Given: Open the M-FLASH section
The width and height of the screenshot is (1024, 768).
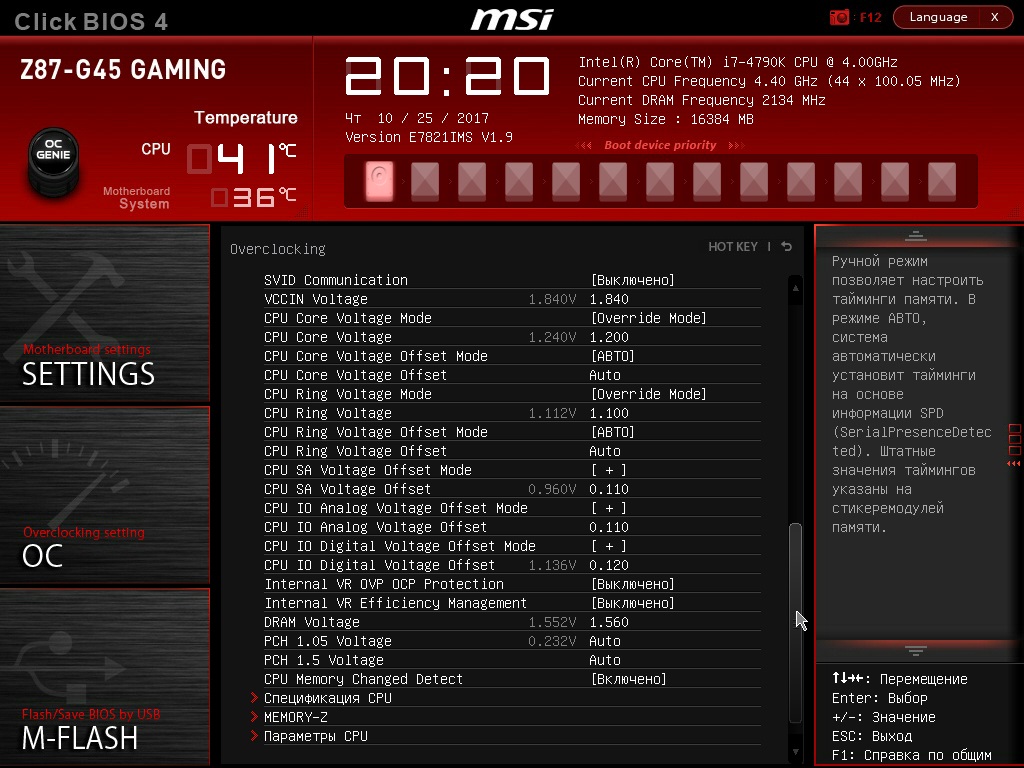Looking at the screenshot, I should click(105, 677).
